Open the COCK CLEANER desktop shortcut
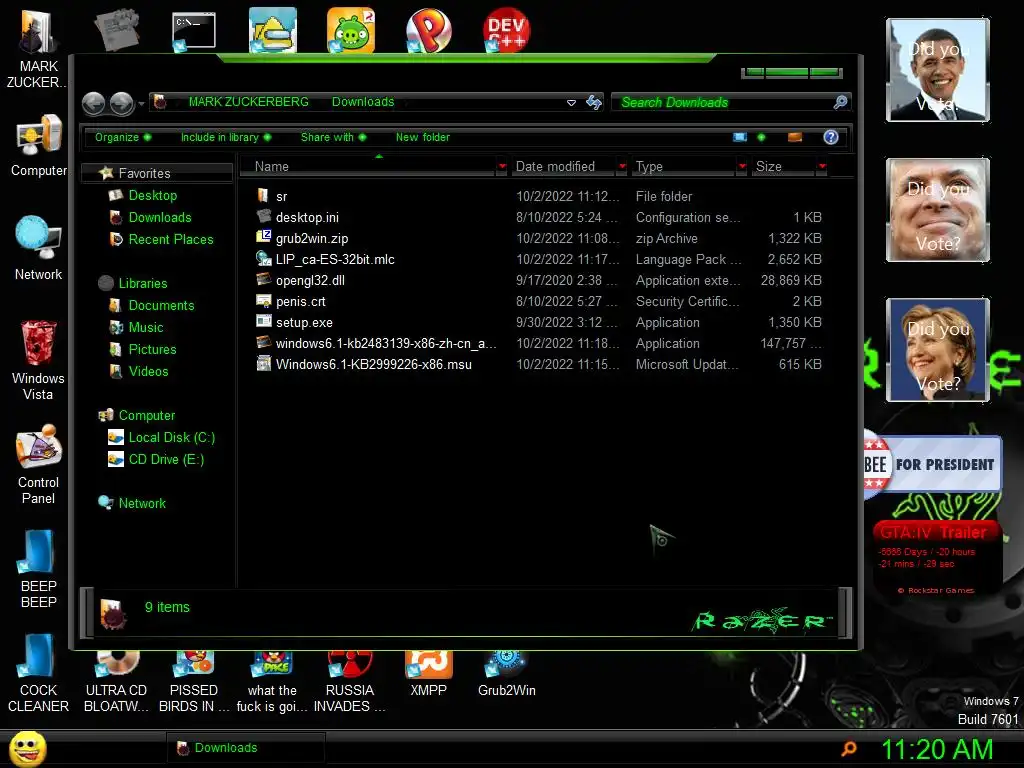The width and height of the screenshot is (1024, 768). [x=38, y=673]
